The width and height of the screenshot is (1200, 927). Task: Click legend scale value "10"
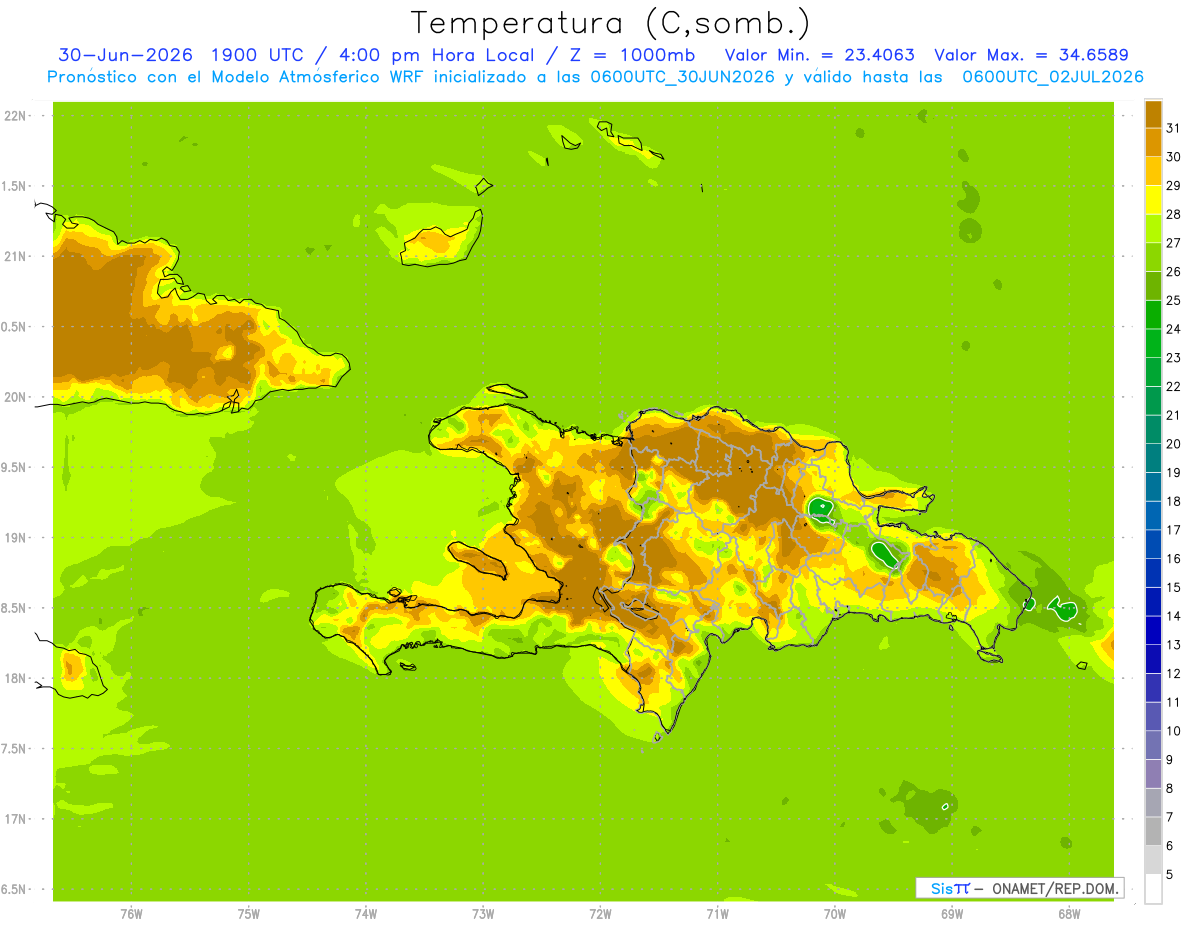click(1173, 731)
